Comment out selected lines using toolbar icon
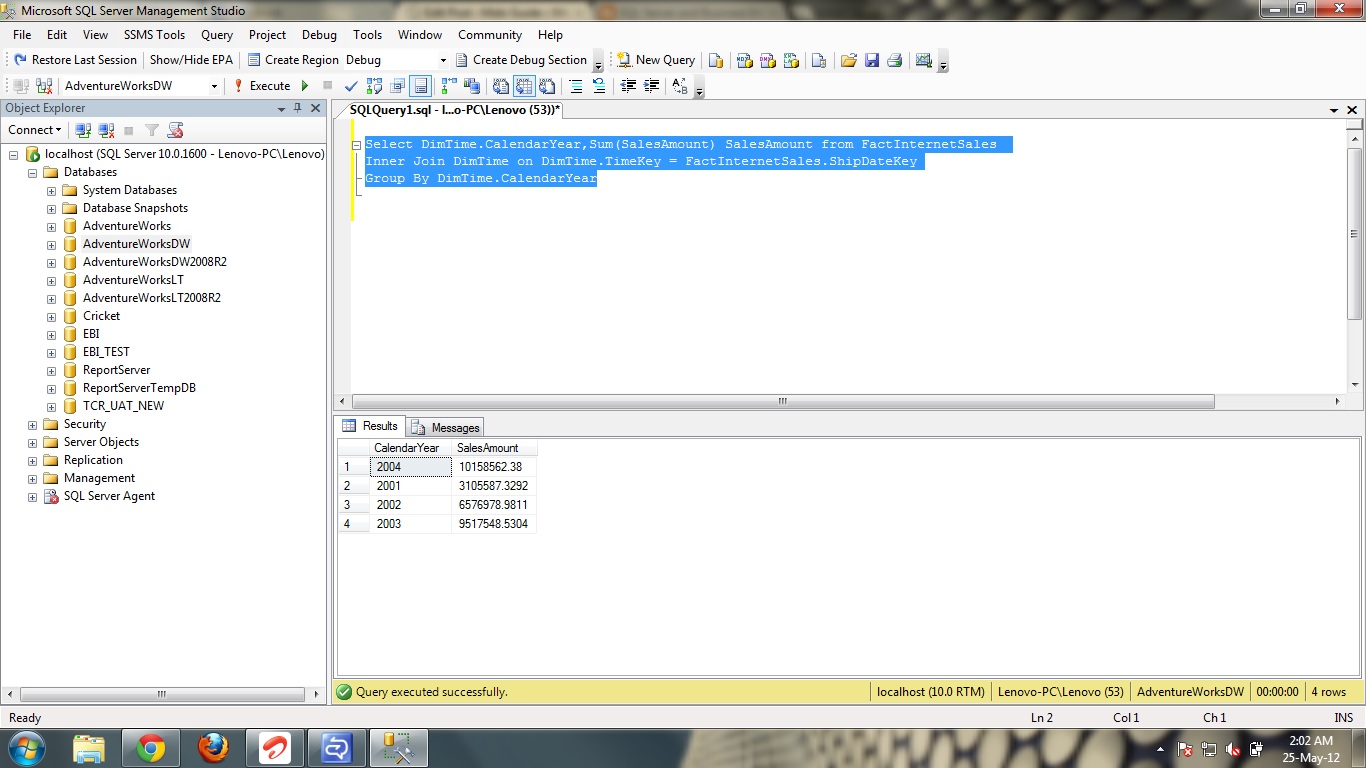 pyautogui.click(x=577, y=86)
